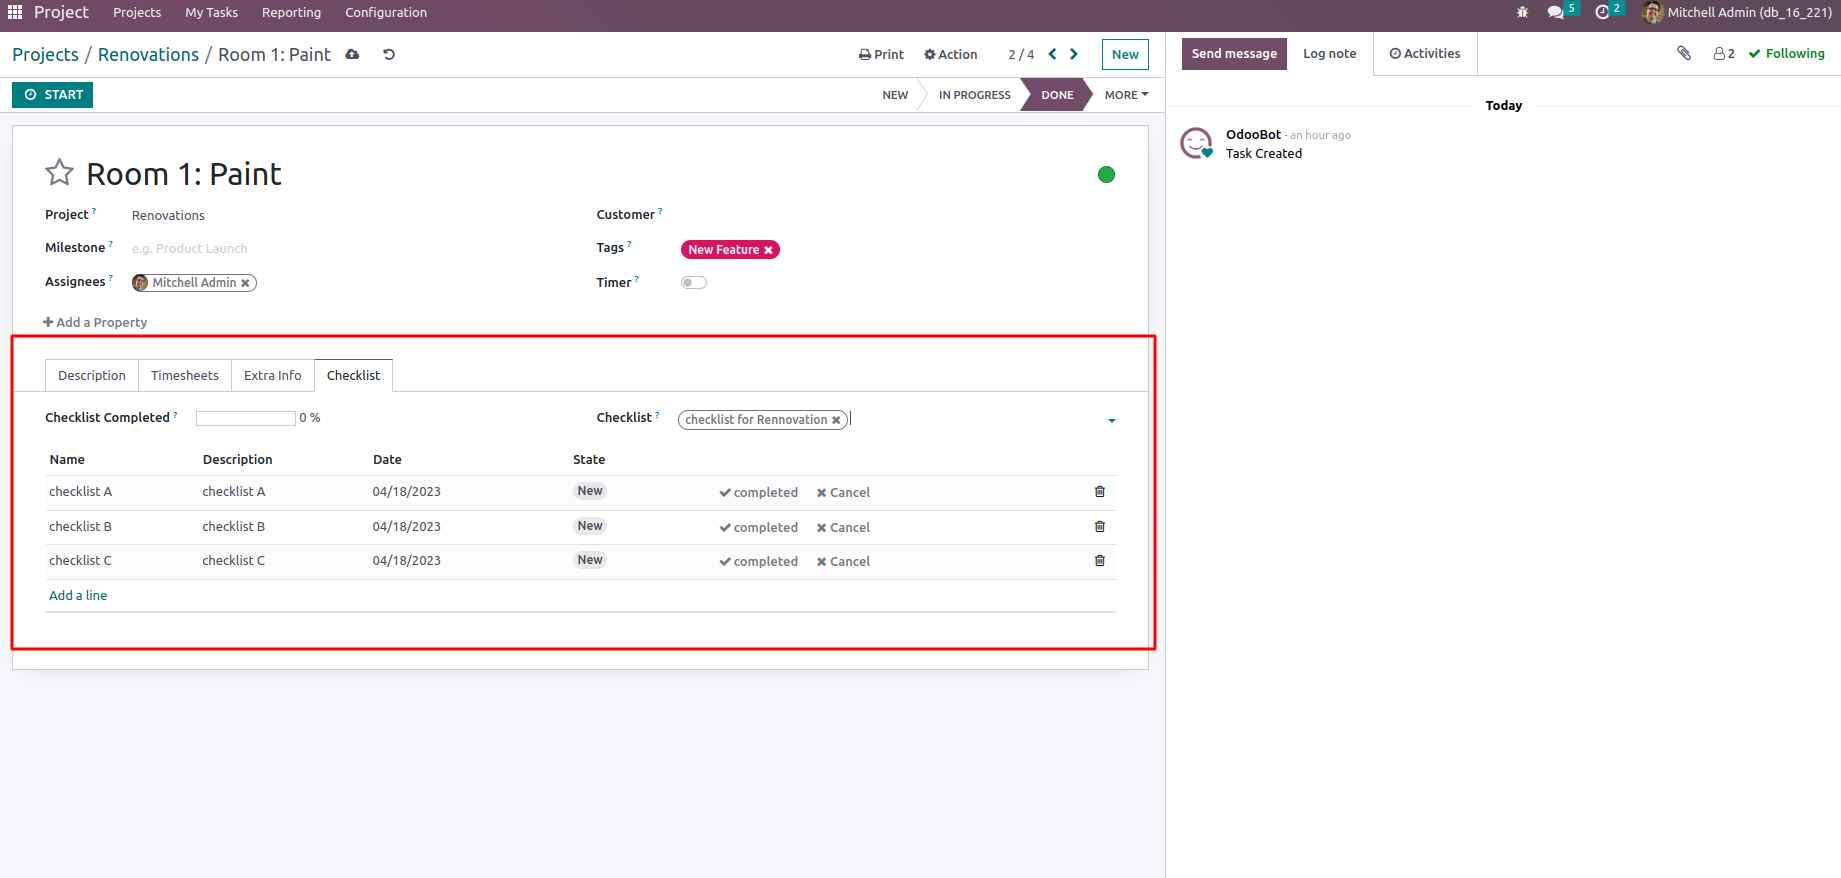This screenshot has width=1841, height=878.
Task: Click the START timer button
Action: click(x=53, y=95)
